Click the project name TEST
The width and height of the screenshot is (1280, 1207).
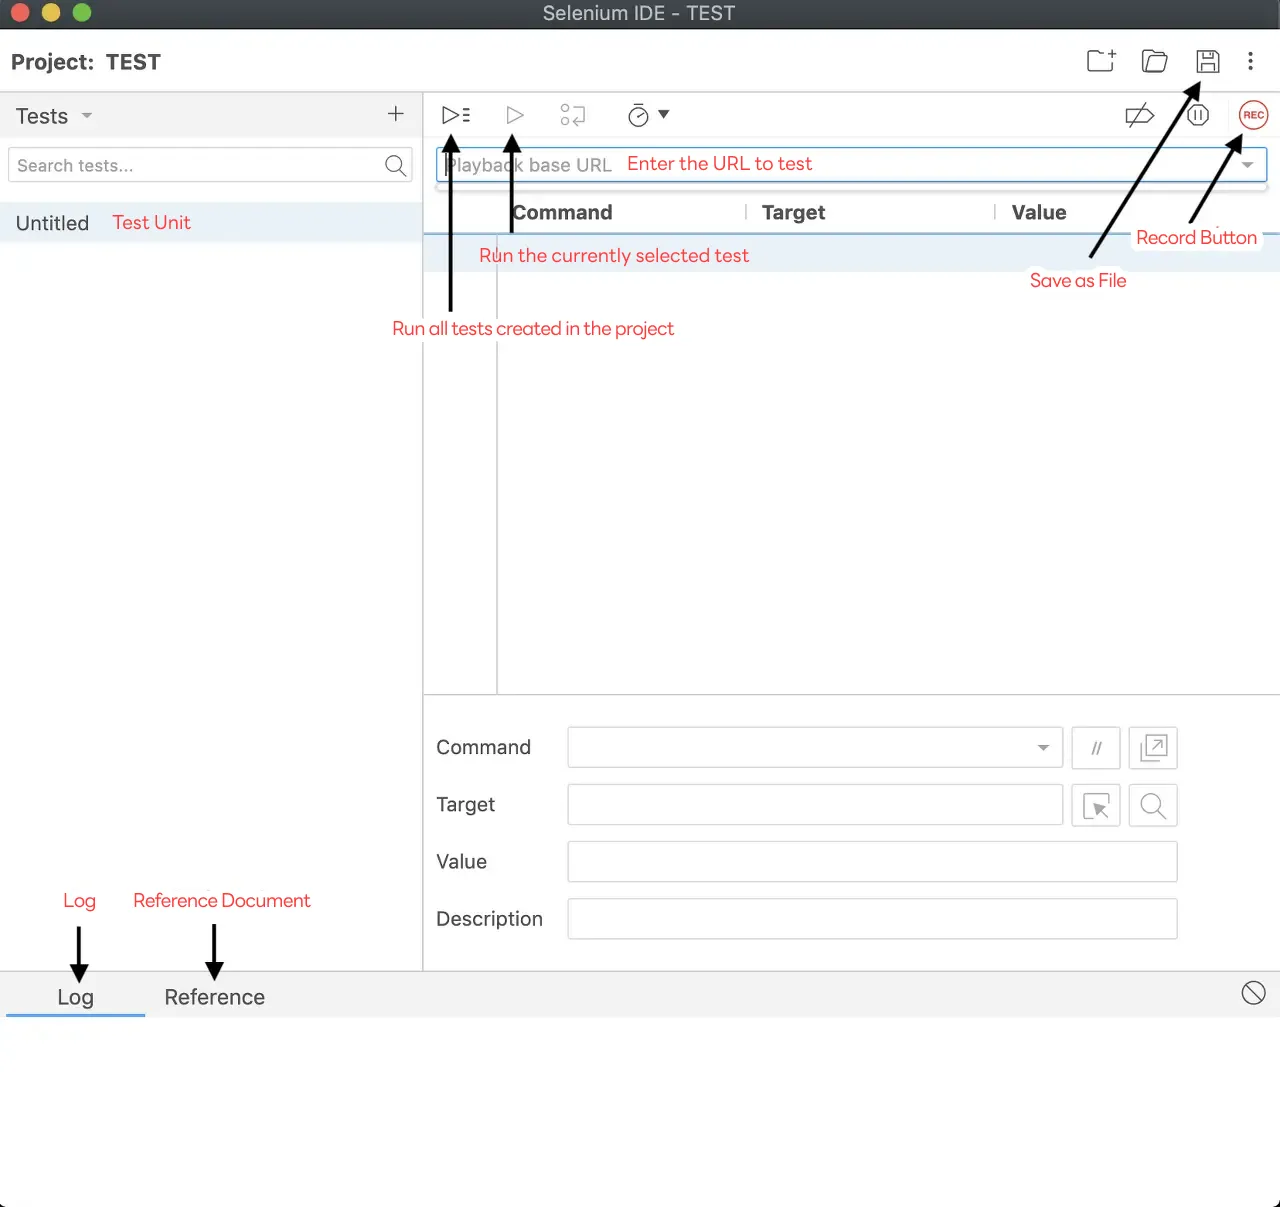click(133, 62)
